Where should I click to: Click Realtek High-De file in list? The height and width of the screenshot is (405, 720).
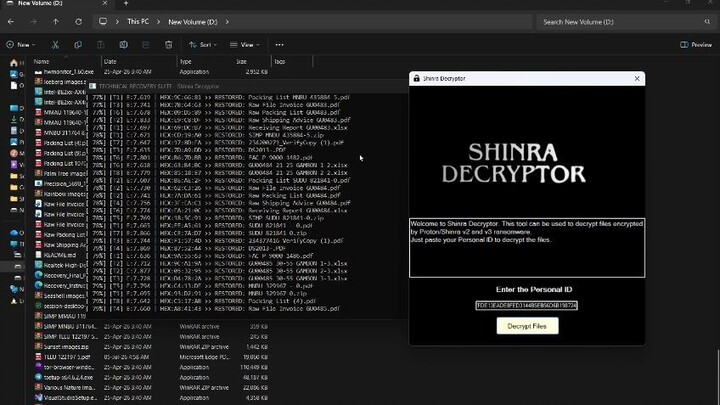[60, 265]
